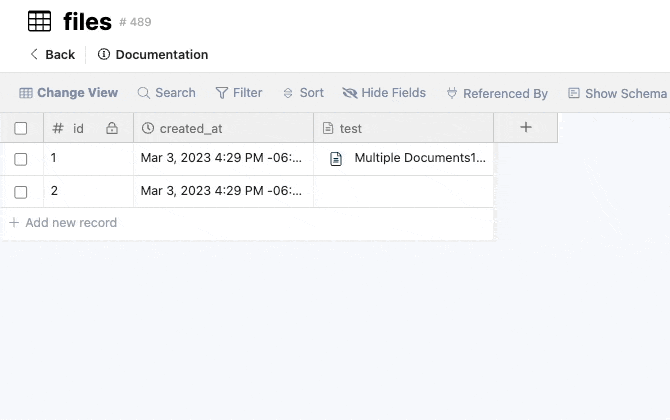Screen dimensions: 670x420
Task: Click Show Schema in toolbar
Action: pos(617,93)
